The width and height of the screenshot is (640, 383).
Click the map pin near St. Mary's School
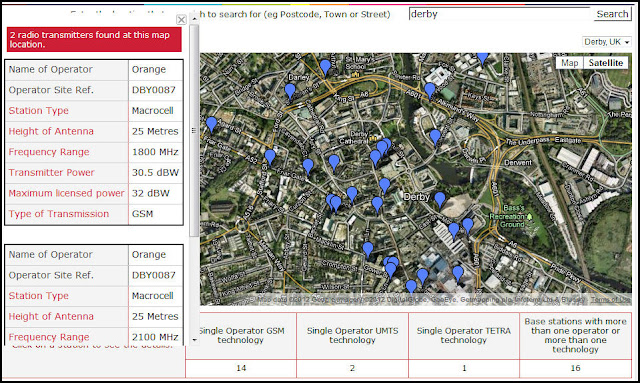tap(325, 67)
